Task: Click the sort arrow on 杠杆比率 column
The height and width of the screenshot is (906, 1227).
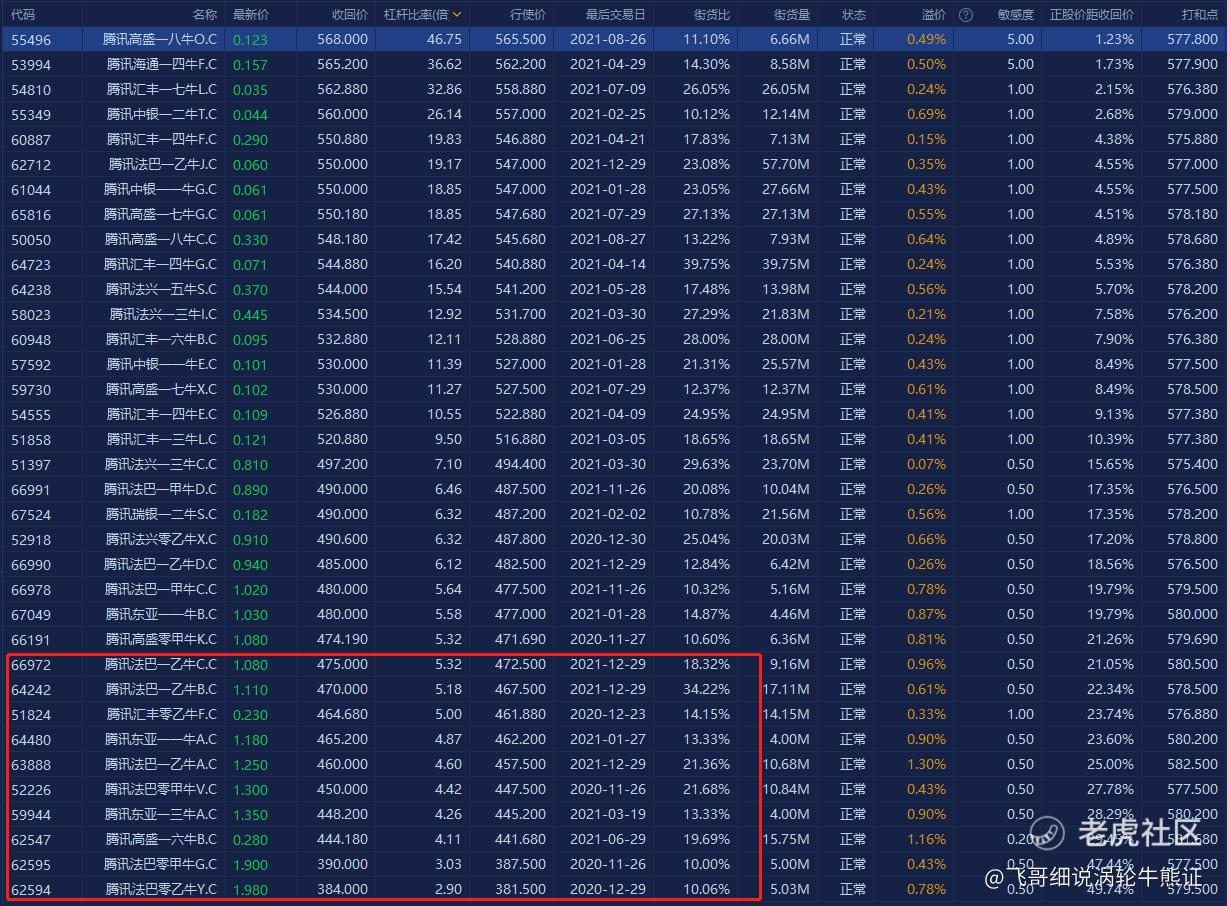Action: tap(457, 15)
